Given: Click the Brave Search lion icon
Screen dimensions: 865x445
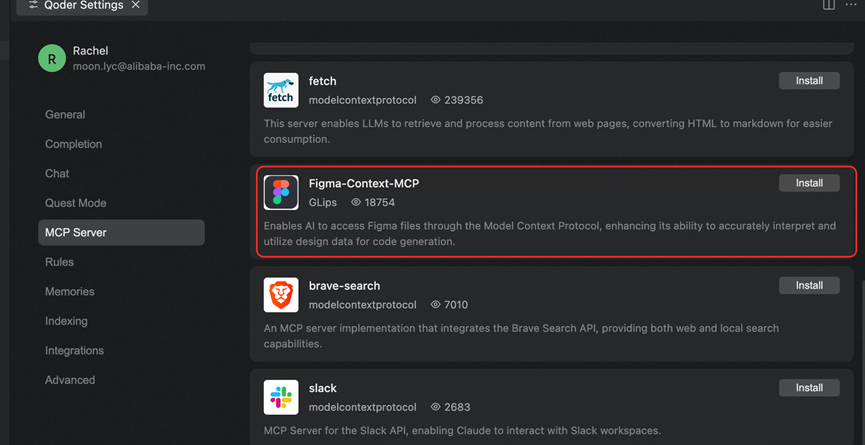Looking at the screenshot, I should click(x=281, y=295).
